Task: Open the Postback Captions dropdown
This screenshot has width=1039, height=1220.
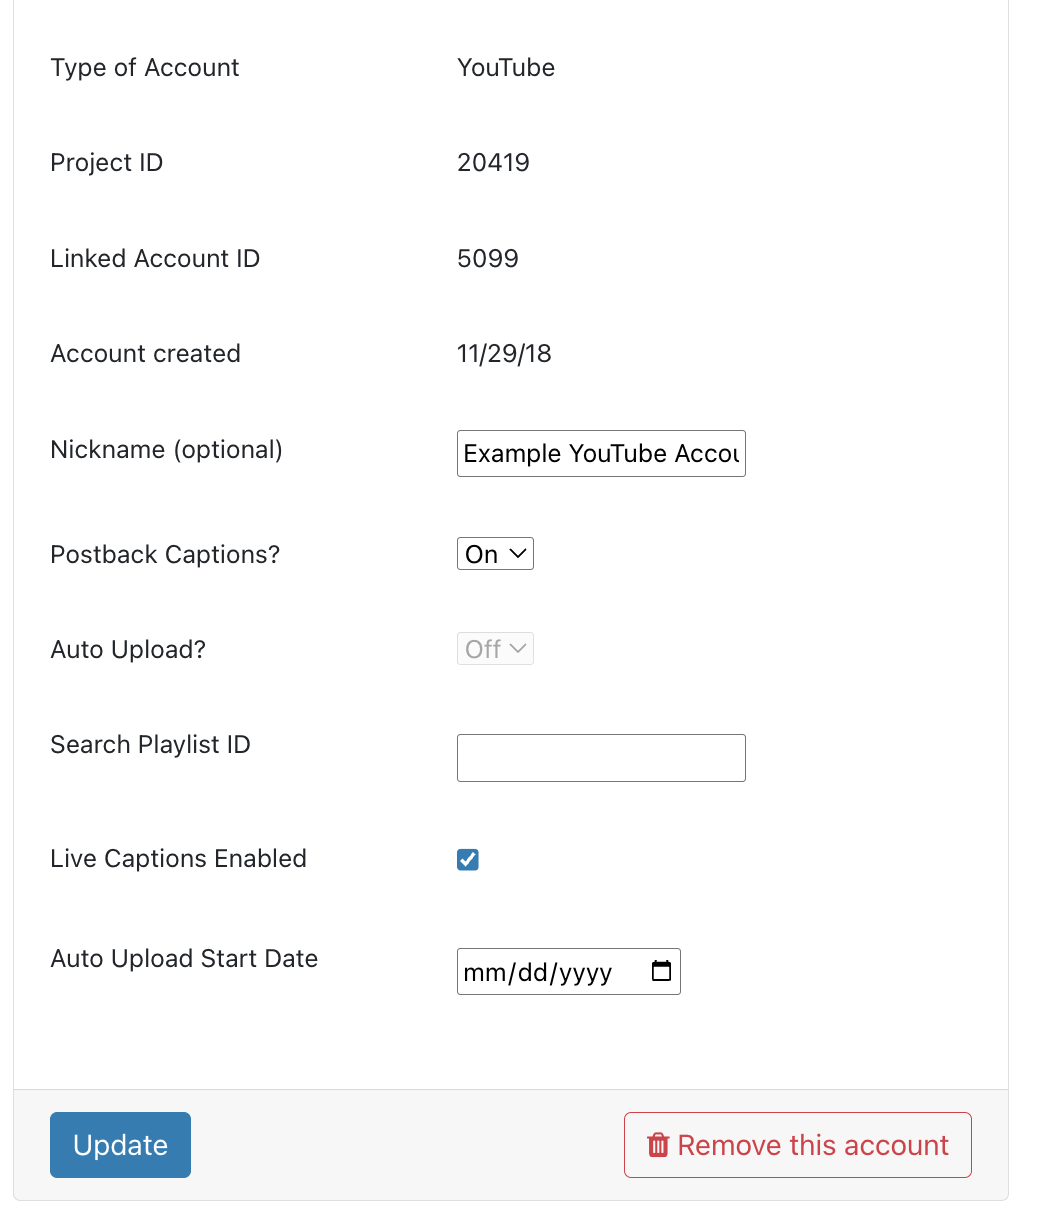Action: click(x=495, y=554)
